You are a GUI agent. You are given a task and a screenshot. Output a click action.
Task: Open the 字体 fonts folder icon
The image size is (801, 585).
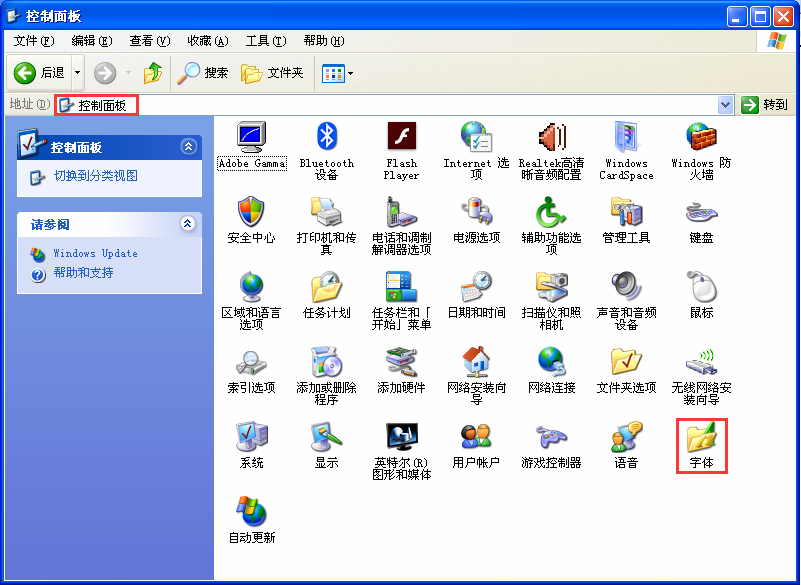click(x=701, y=437)
